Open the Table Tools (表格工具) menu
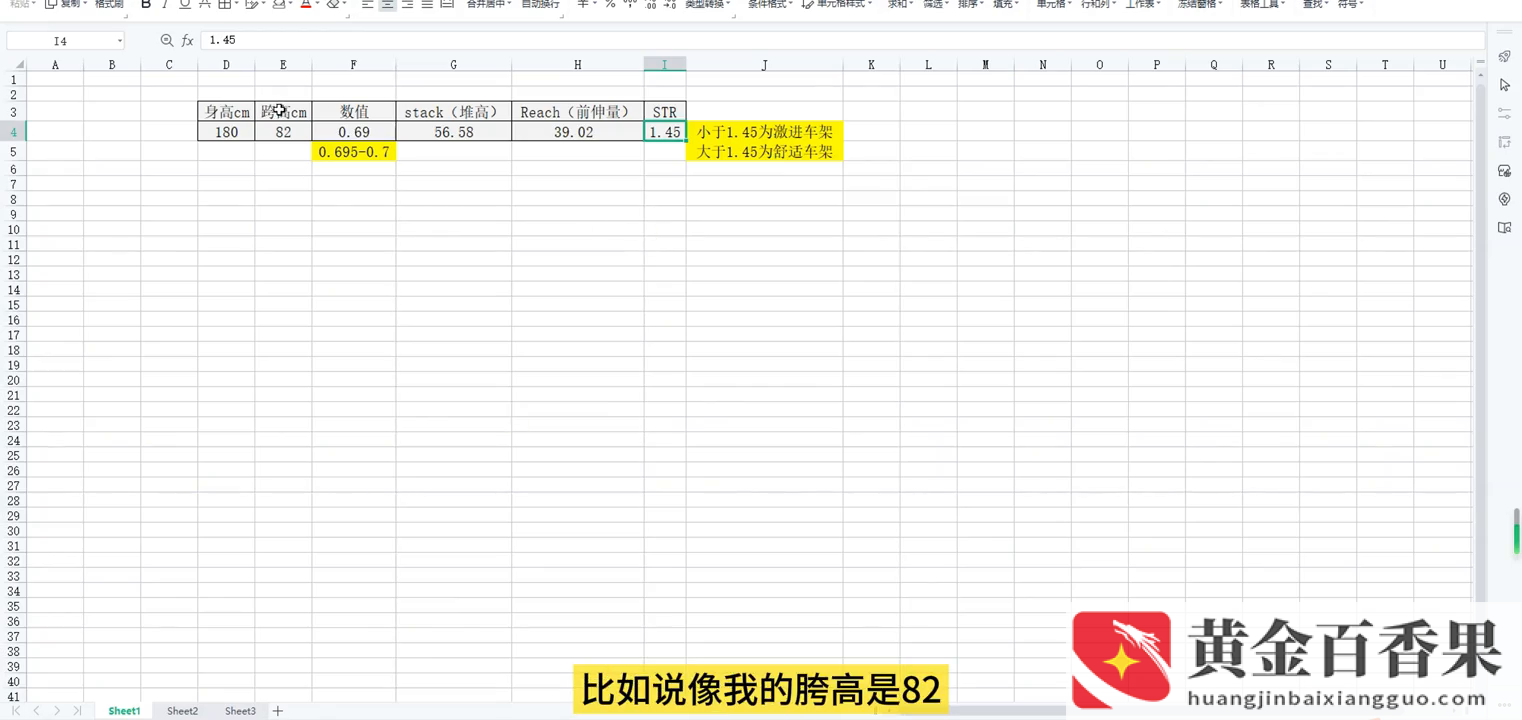Image resolution: width=1522 pixels, height=720 pixels. [x=1262, y=4]
